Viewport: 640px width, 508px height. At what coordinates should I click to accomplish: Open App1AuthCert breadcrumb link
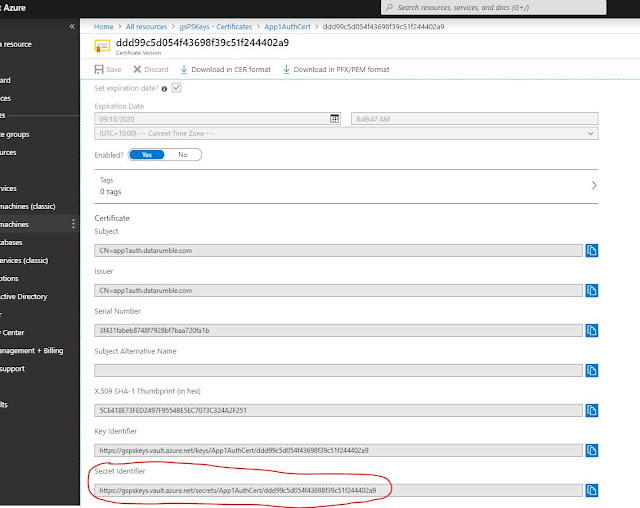coord(287,27)
